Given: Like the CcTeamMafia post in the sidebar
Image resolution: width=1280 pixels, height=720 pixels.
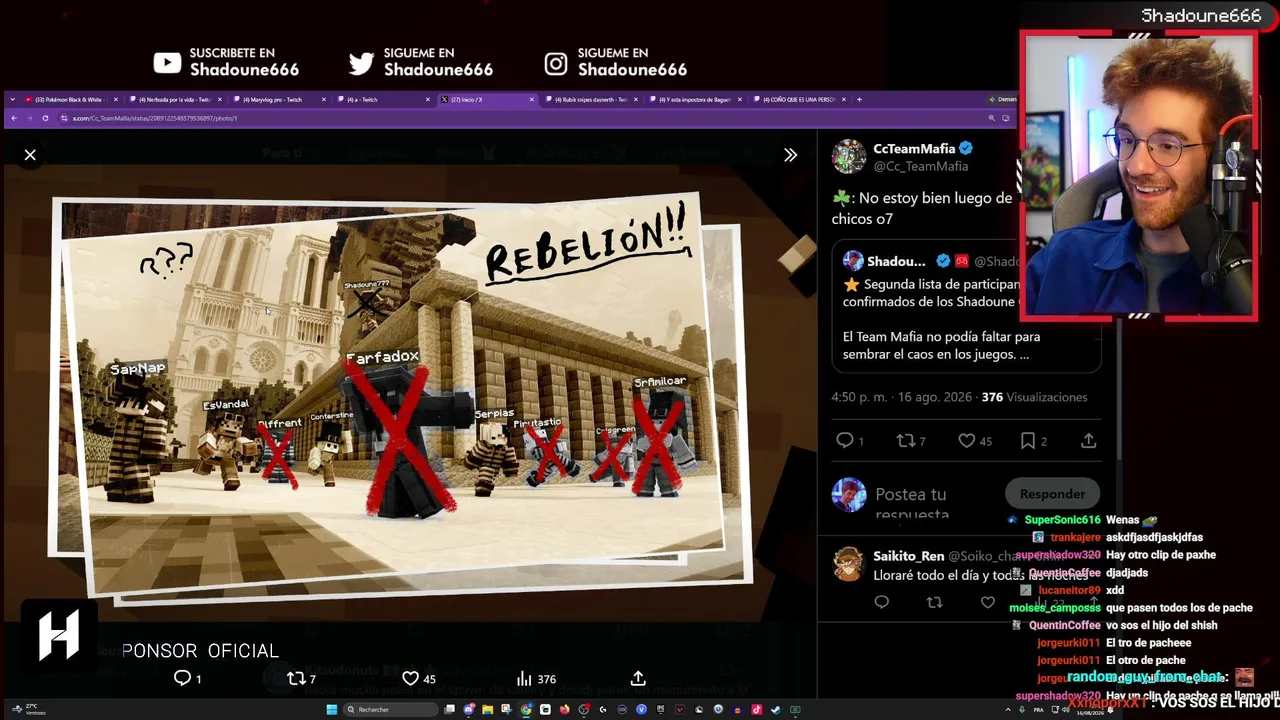Looking at the screenshot, I should [966, 440].
